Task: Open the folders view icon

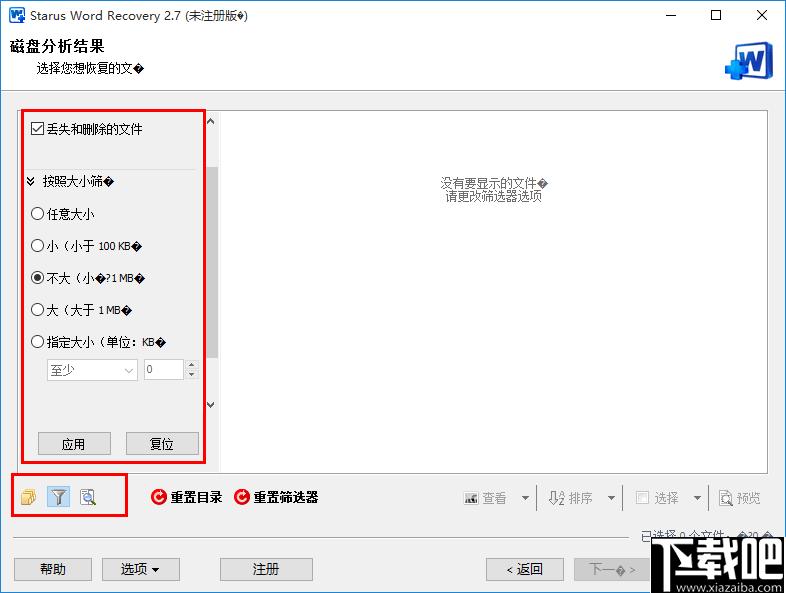Action: click(29, 497)
